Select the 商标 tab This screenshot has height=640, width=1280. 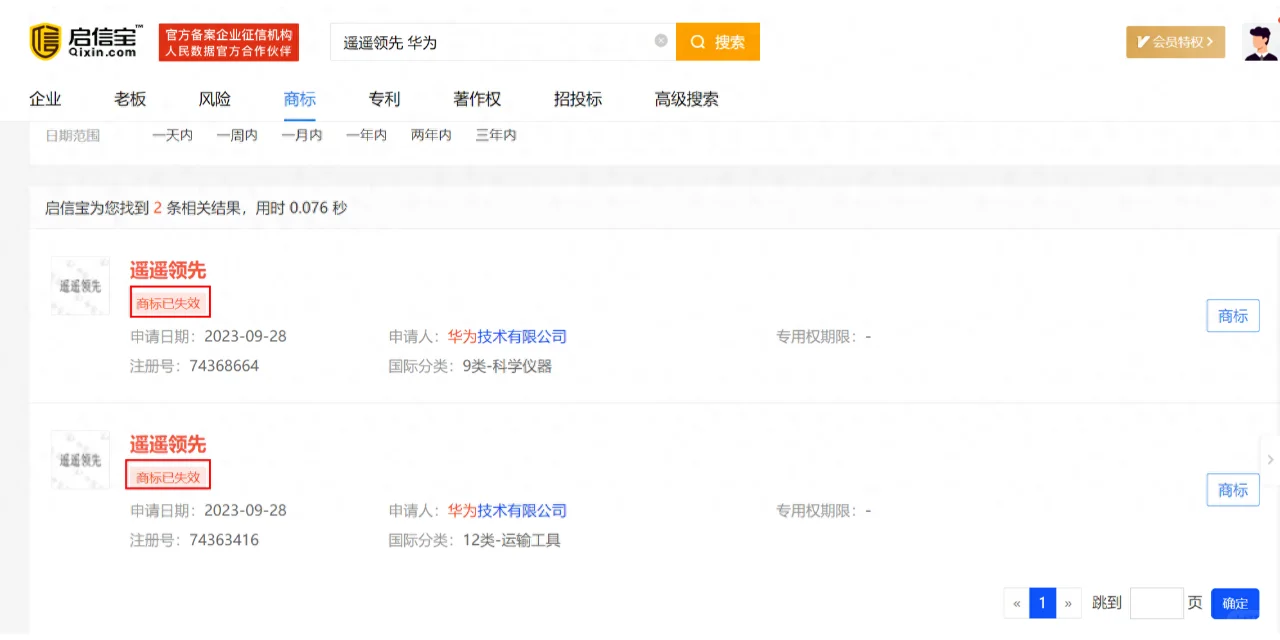(x=300, y=99)
